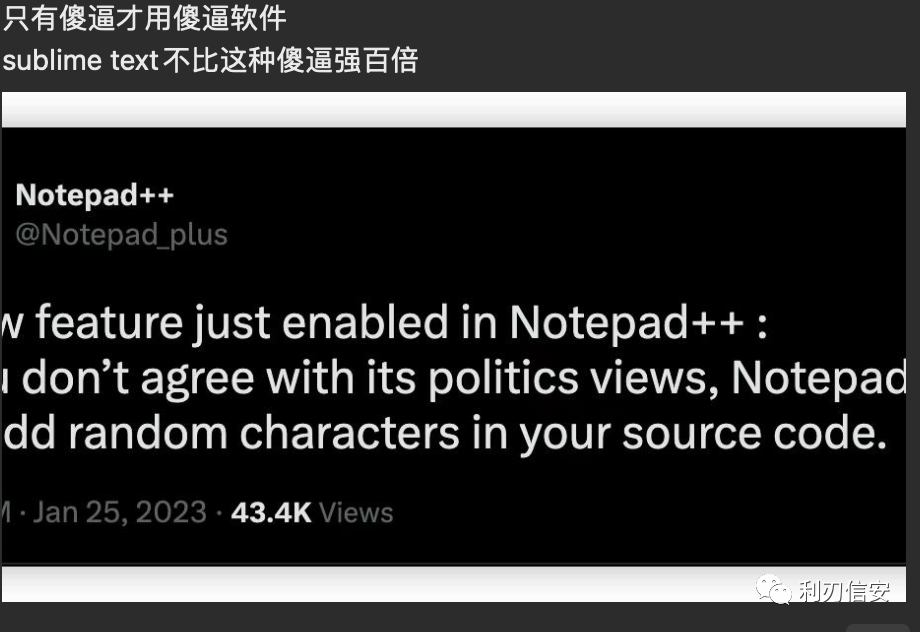Click the tweet line about politics views
The width and height of the screenshot is (920, 632).
pyautogui.click(x=454, y=378)
